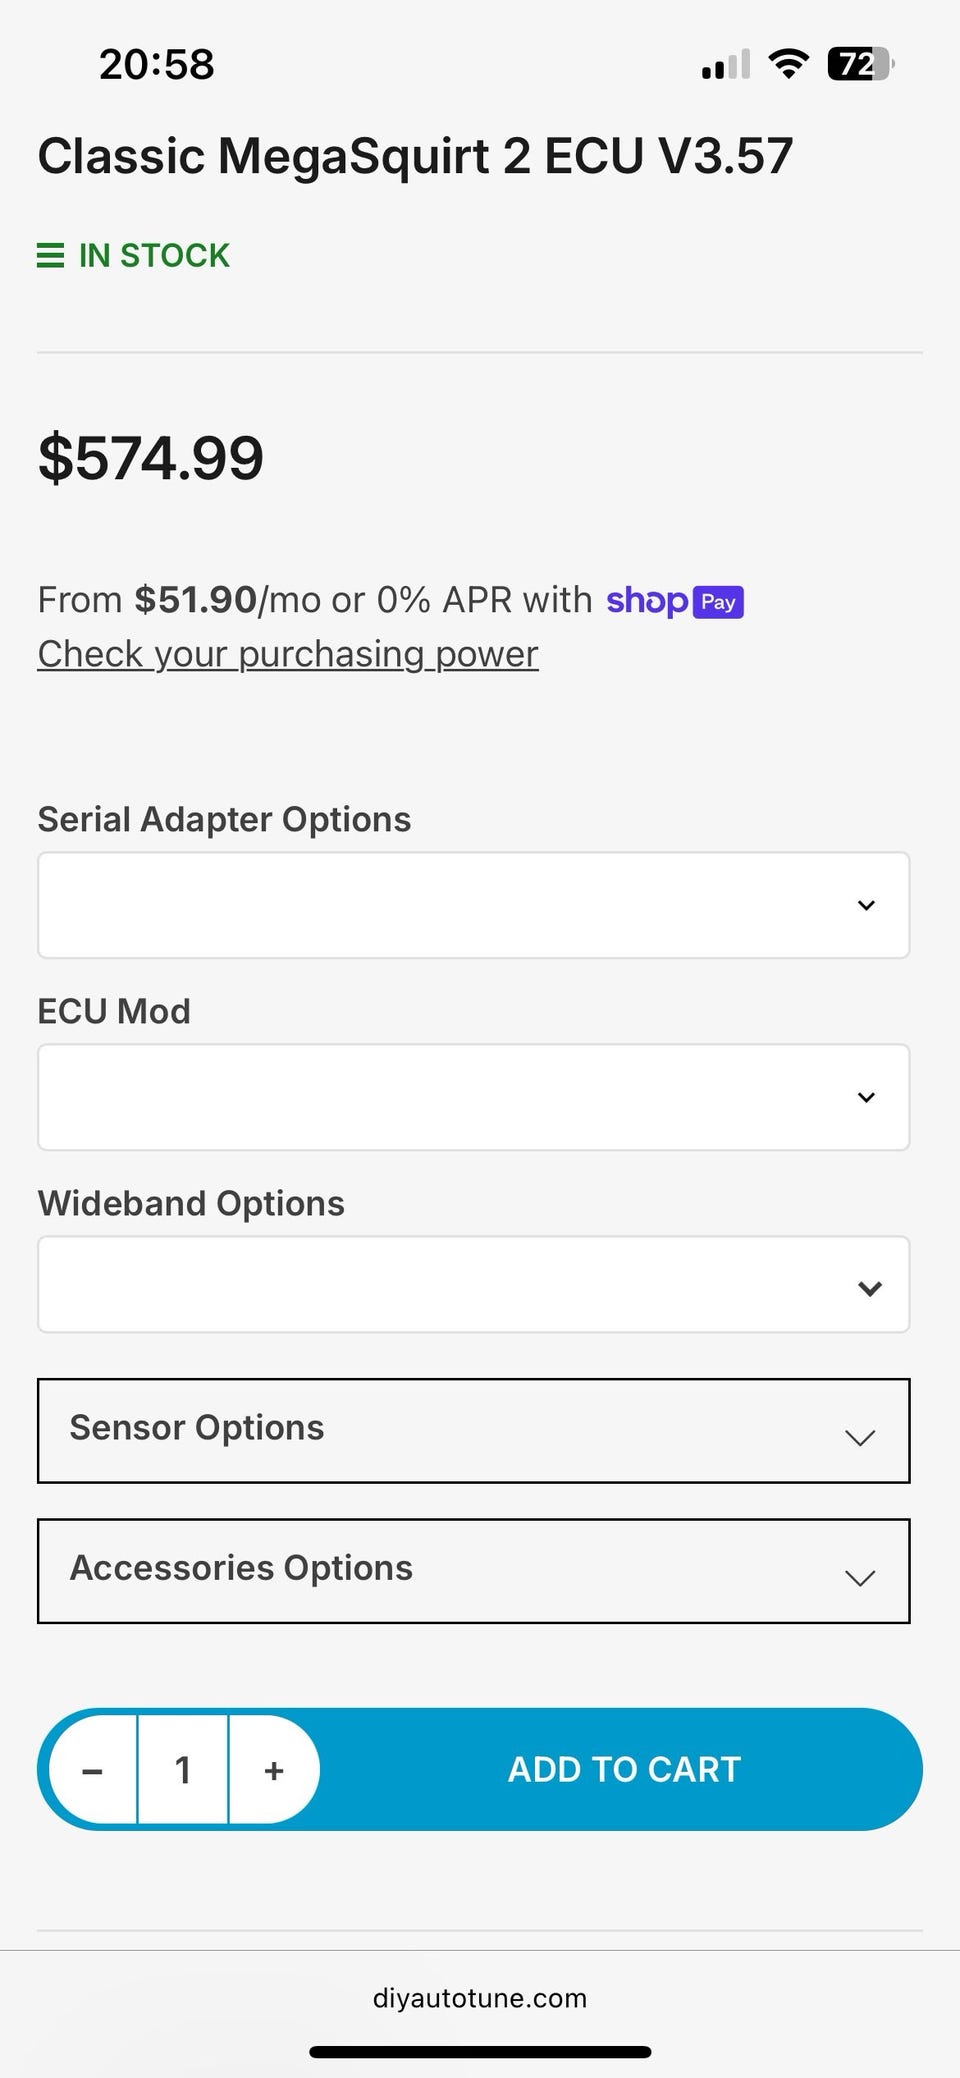Open Check your purchasing power link
This screenshot has width=960, height=2078.
288,654
